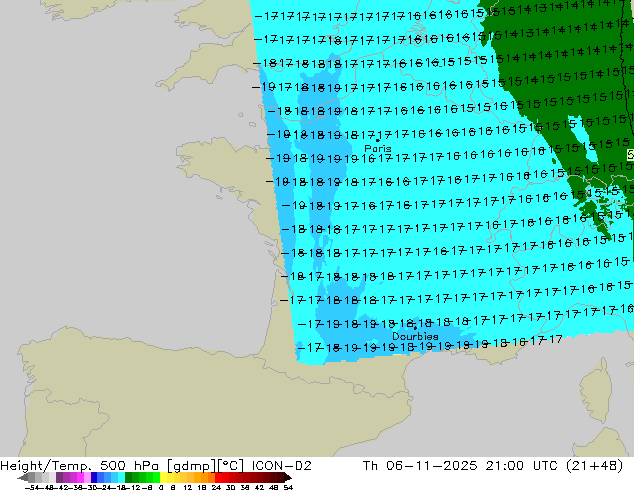
Task: Click the Dourbies location label
Action: [x=415, y=336]
